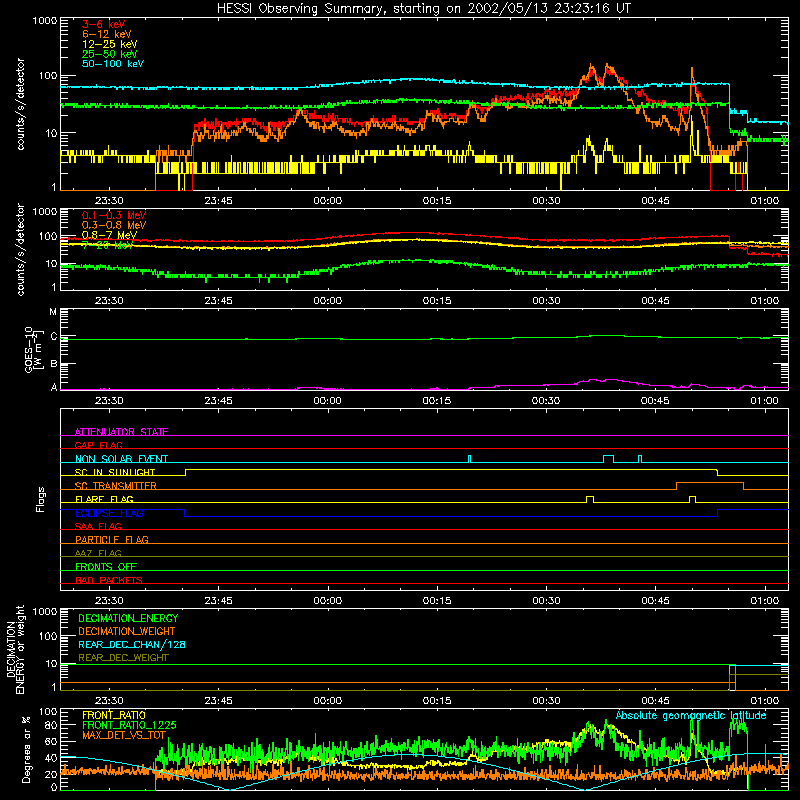Select the 25-50 keV legend label
800x800 pixels.
(x=109, y=54)
